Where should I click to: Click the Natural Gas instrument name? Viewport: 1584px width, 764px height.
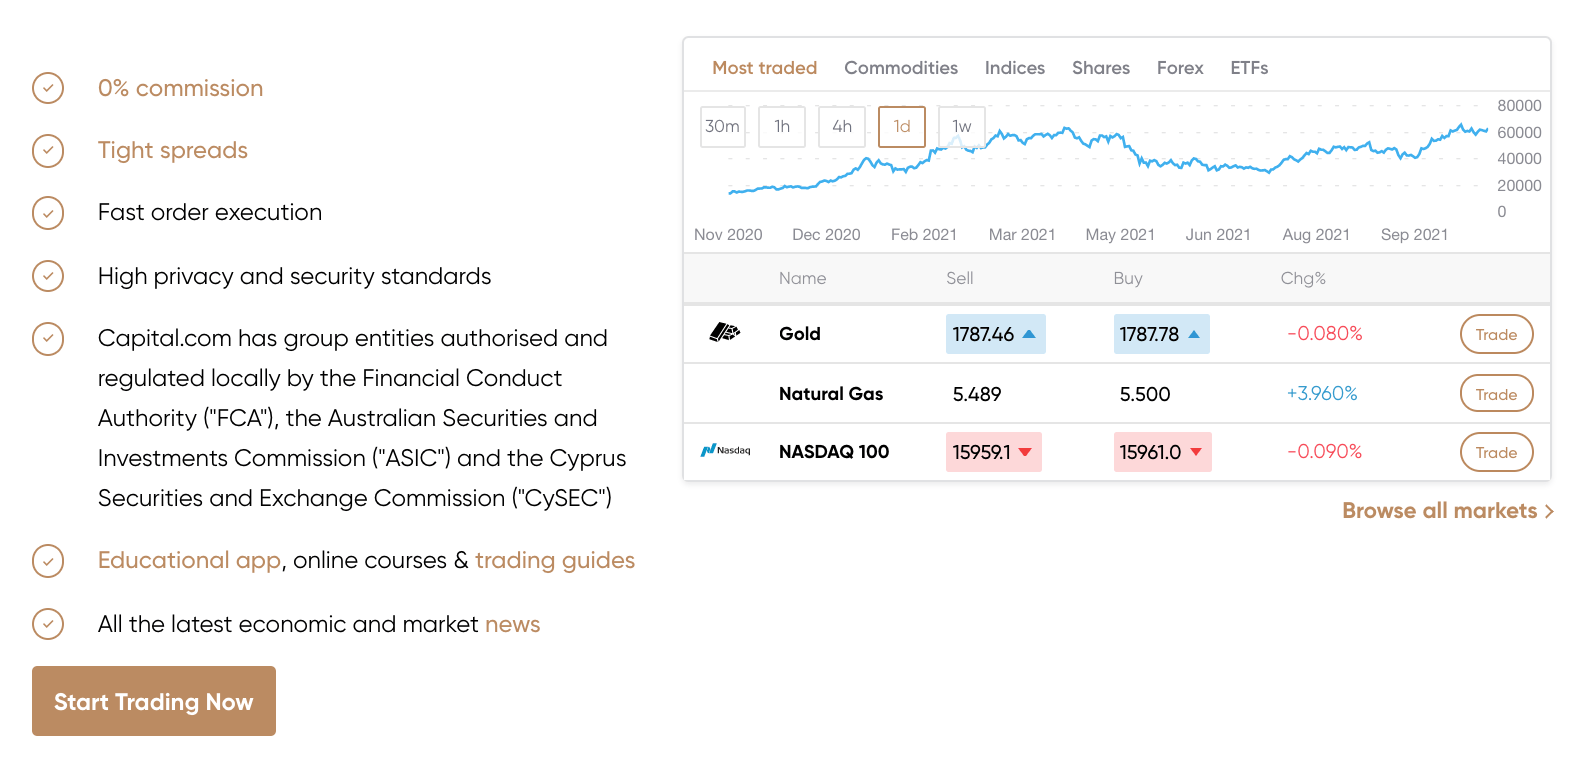click(831, 394)
